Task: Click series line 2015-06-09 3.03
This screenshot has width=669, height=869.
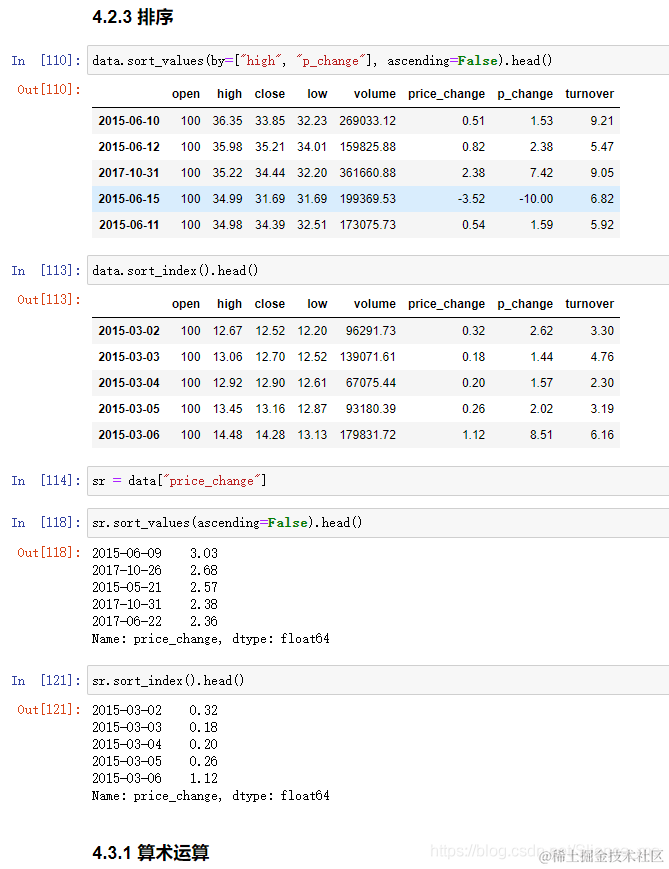Action: click(x=155, y=553)
